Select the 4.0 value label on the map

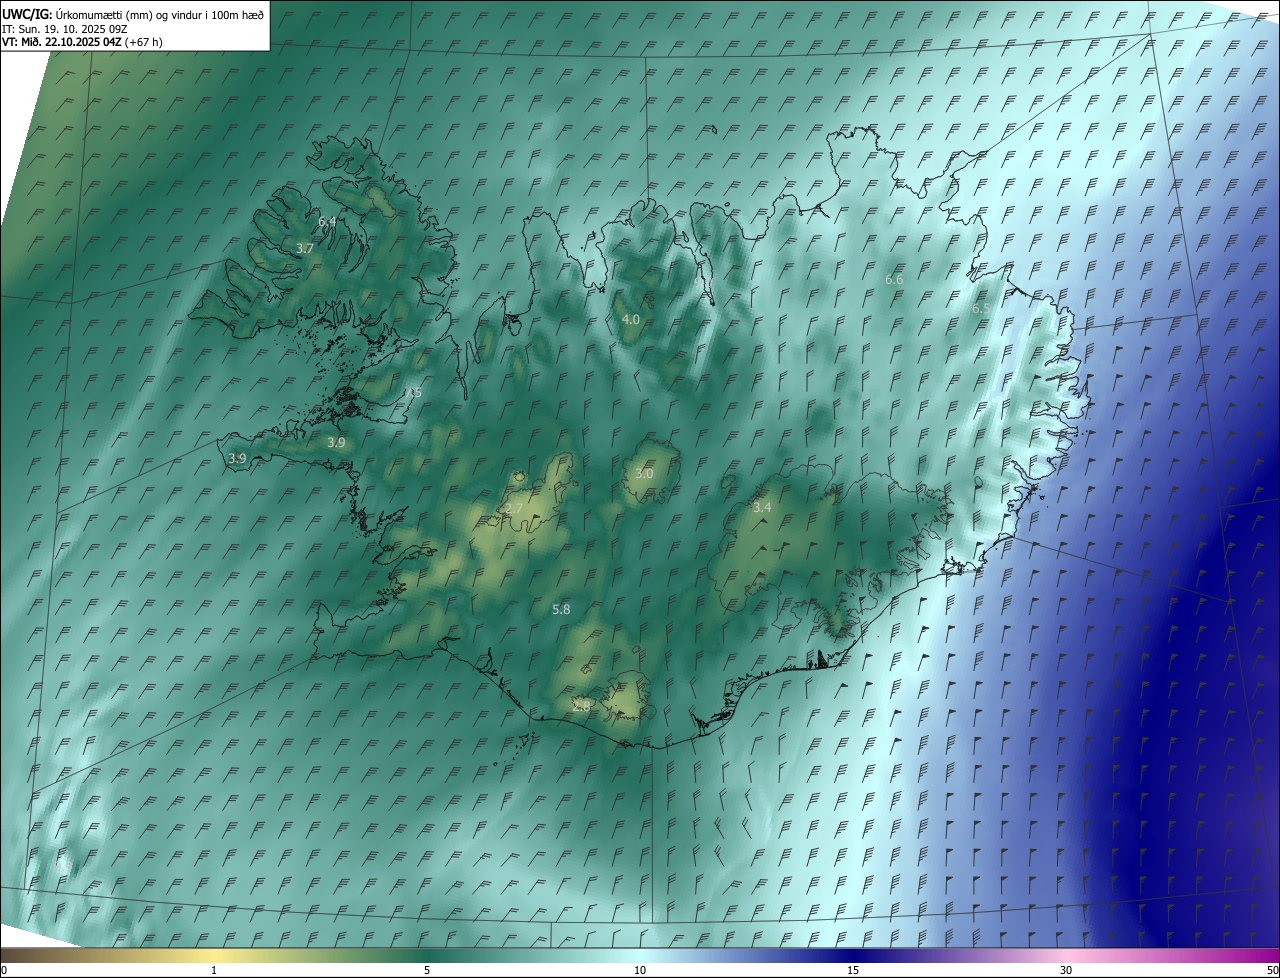tap(630, 319)
